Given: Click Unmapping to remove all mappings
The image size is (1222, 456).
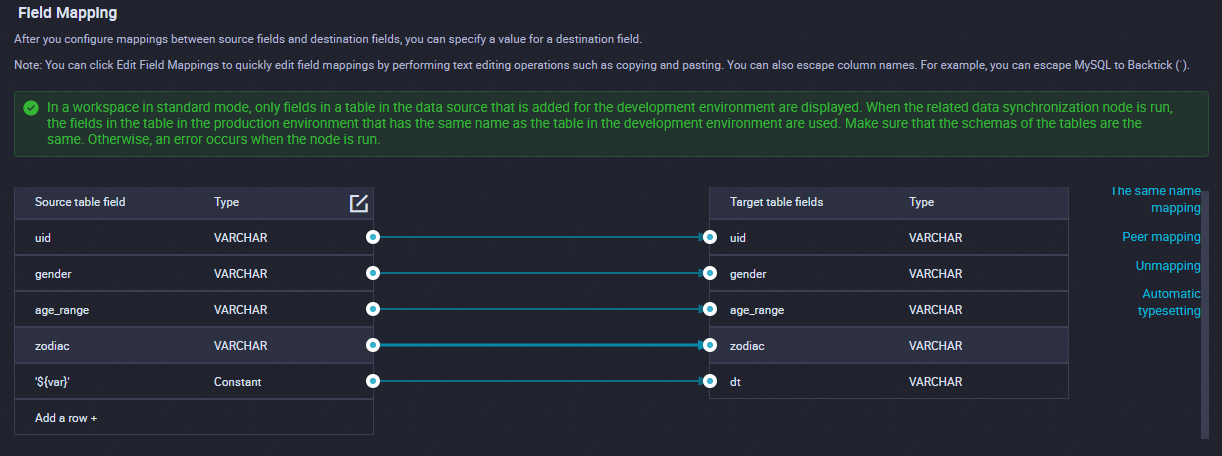Looking at the screenshot, I should pos(1167,267).
